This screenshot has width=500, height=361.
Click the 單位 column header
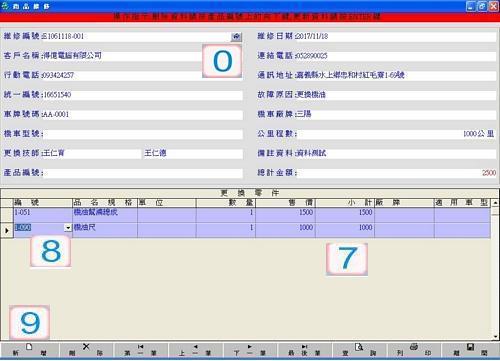point(167,202)
